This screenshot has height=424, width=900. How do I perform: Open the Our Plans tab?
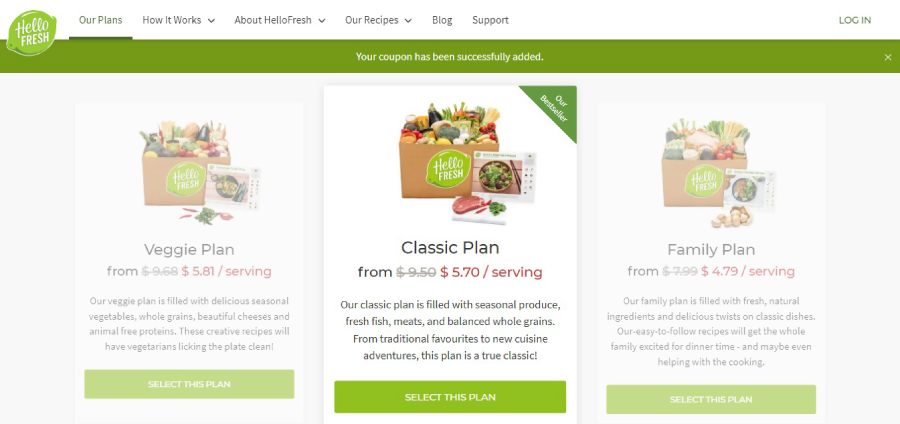(x=100, y=20)
